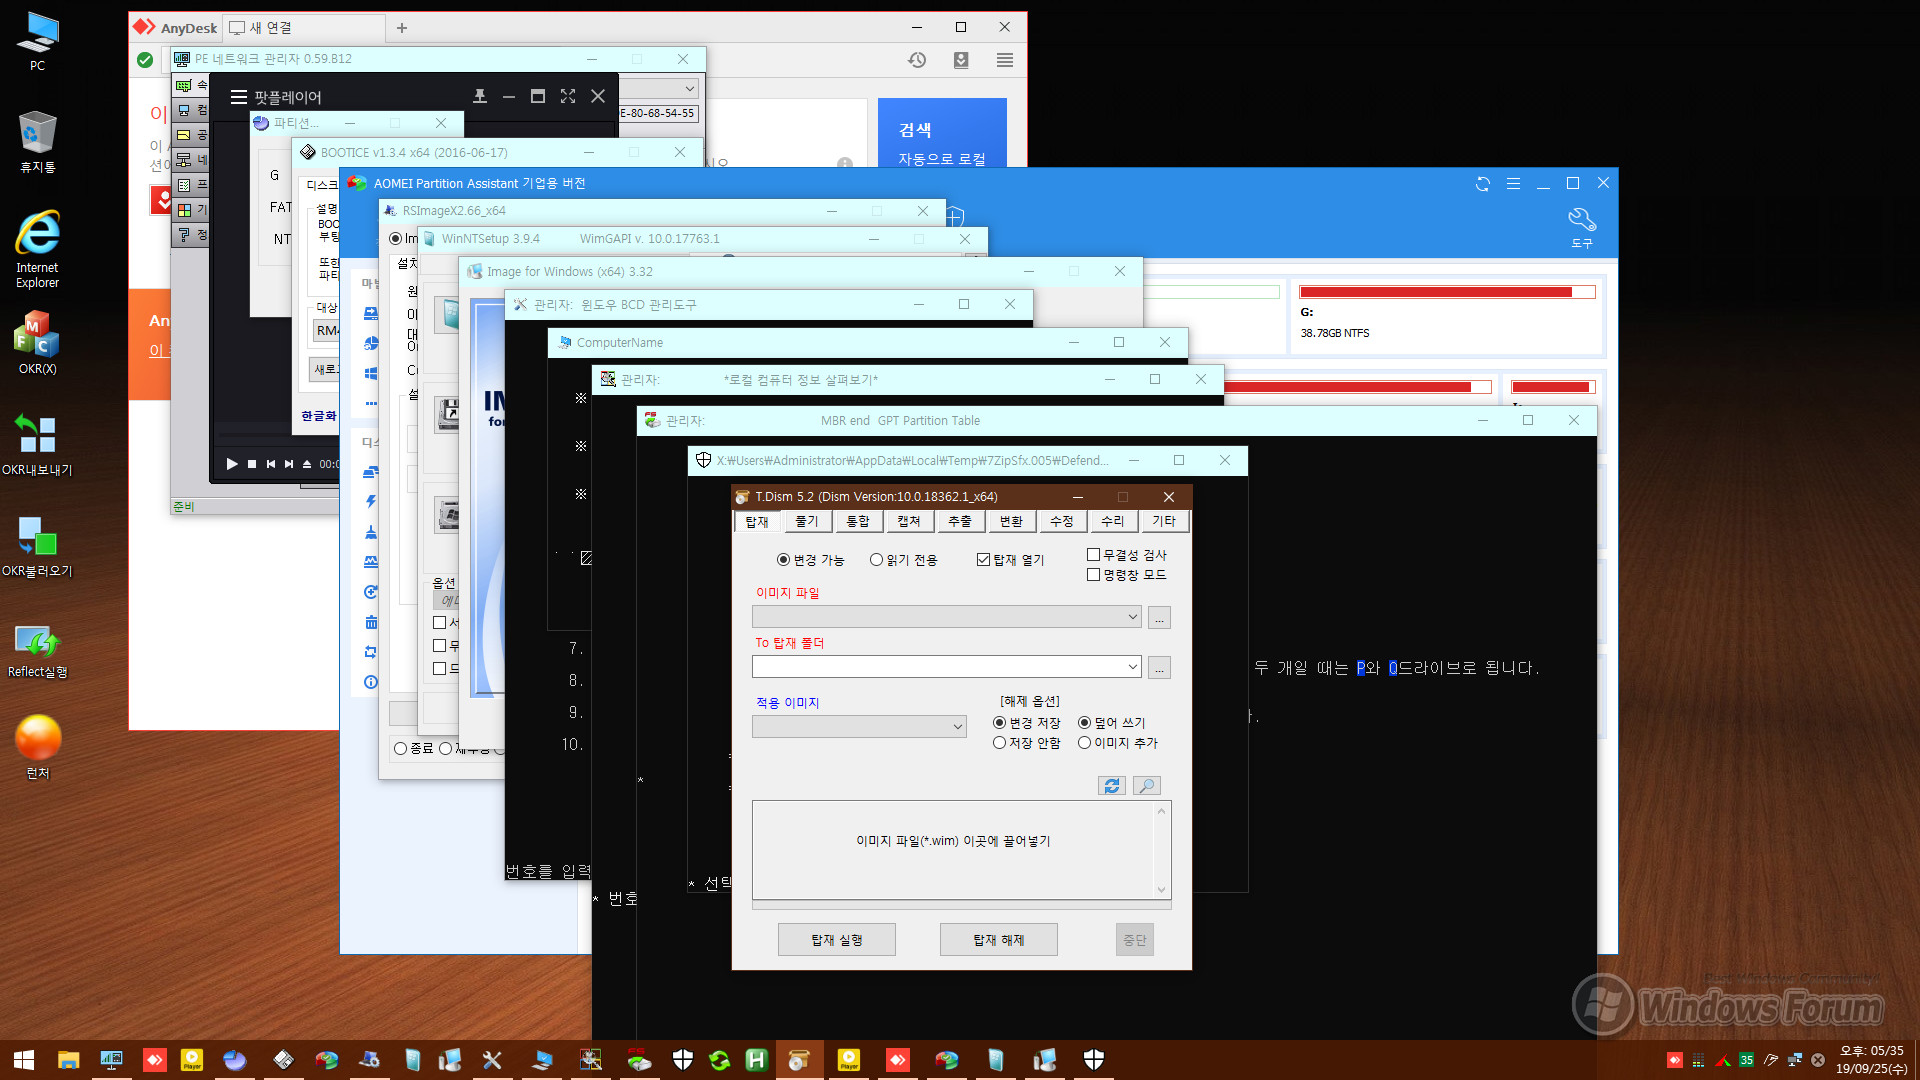Open the green sync arrows taskbar icon
Viewport: 1920px width, 1080px height.
(720, 1060)
